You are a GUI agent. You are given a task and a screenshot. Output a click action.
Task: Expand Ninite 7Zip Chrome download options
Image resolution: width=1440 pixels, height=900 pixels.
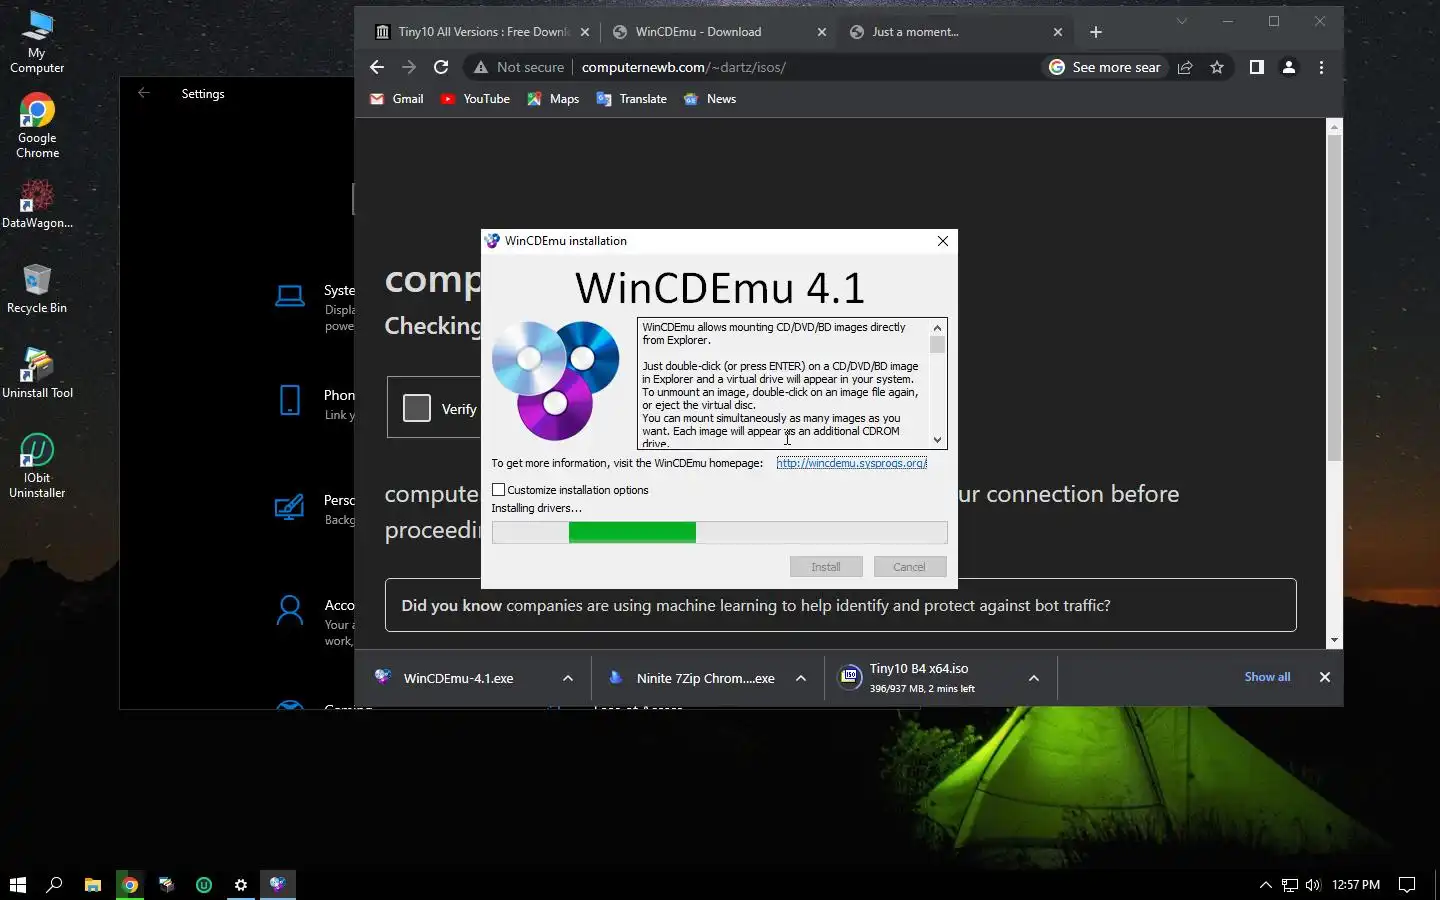click(801, 678)
